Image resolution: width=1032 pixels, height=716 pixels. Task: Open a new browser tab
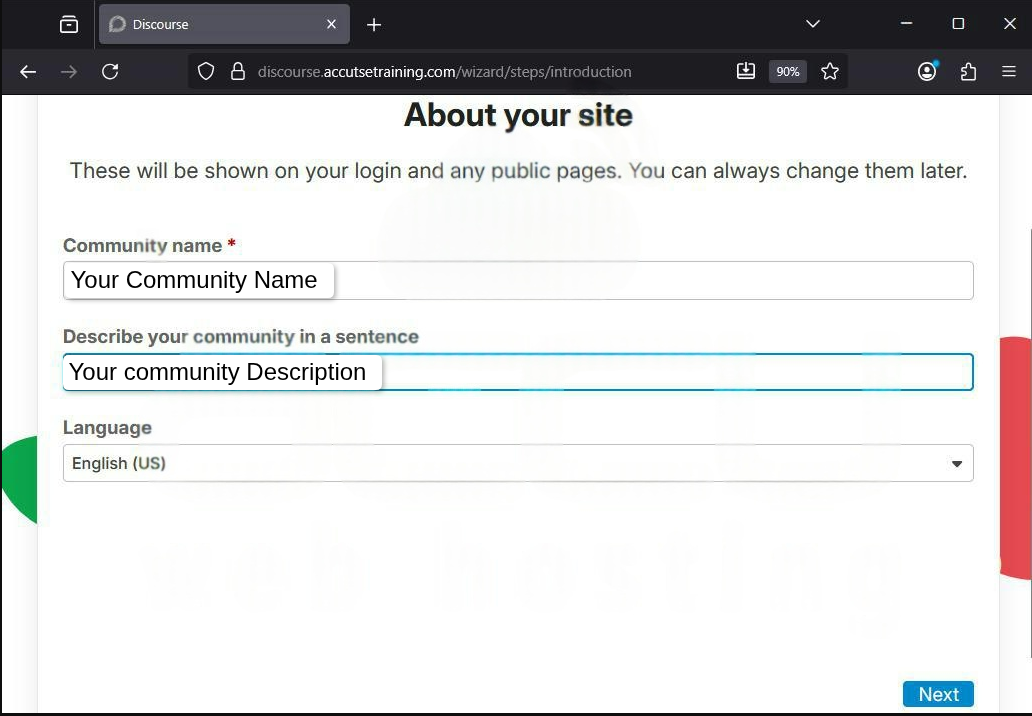(x=373, y=24)
